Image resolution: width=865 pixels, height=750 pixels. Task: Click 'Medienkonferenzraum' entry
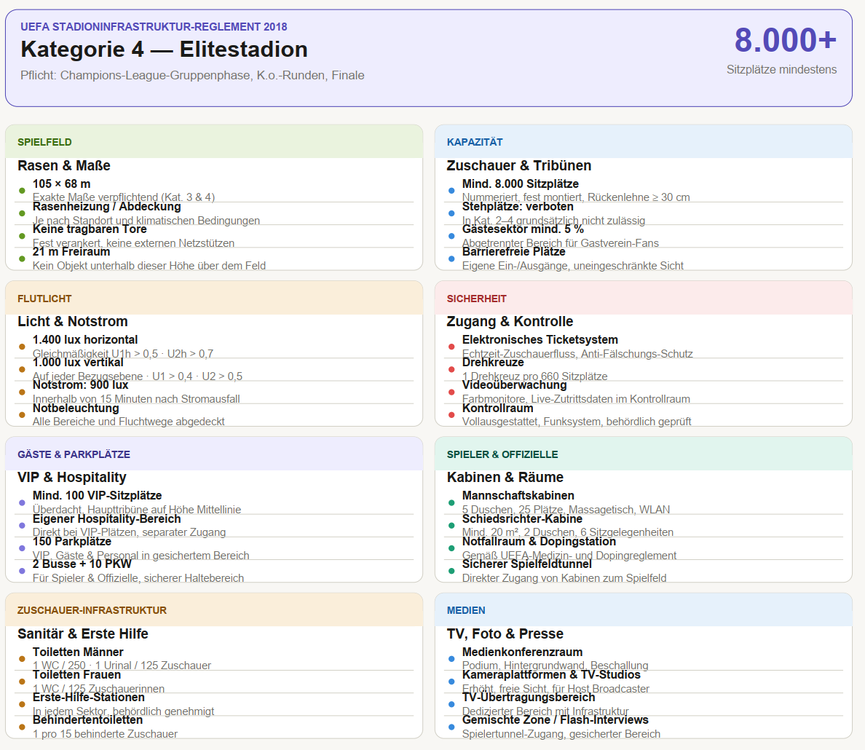click(x=522, y=652)
